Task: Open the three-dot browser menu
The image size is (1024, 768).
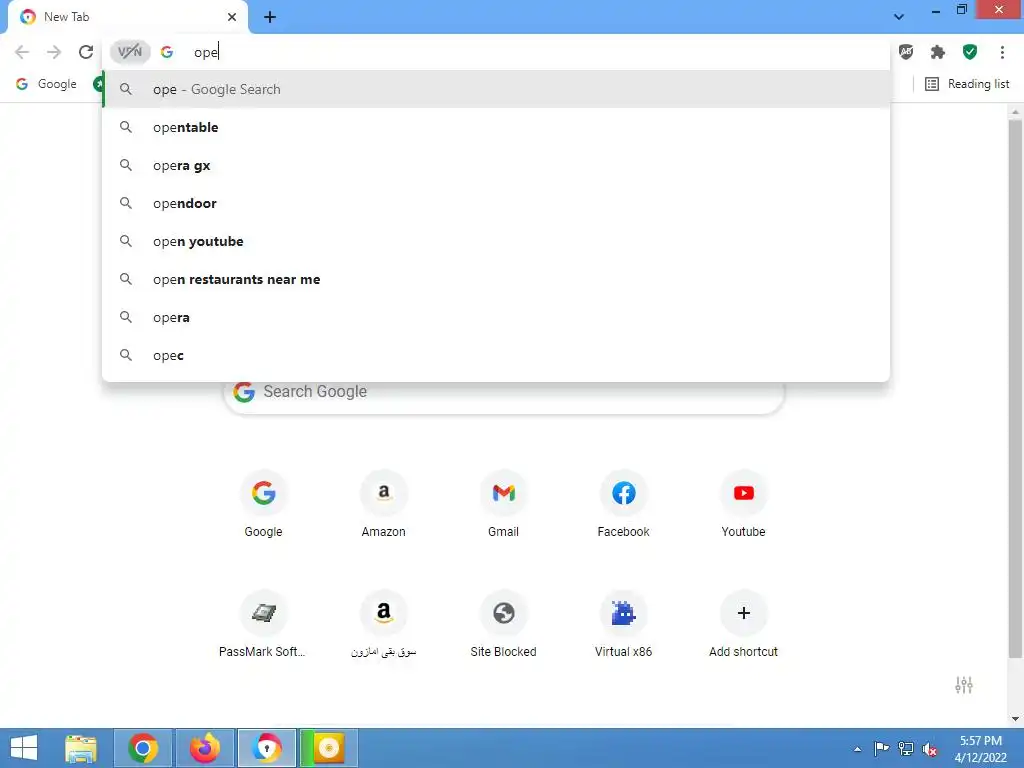Action: pos(1002,52)
